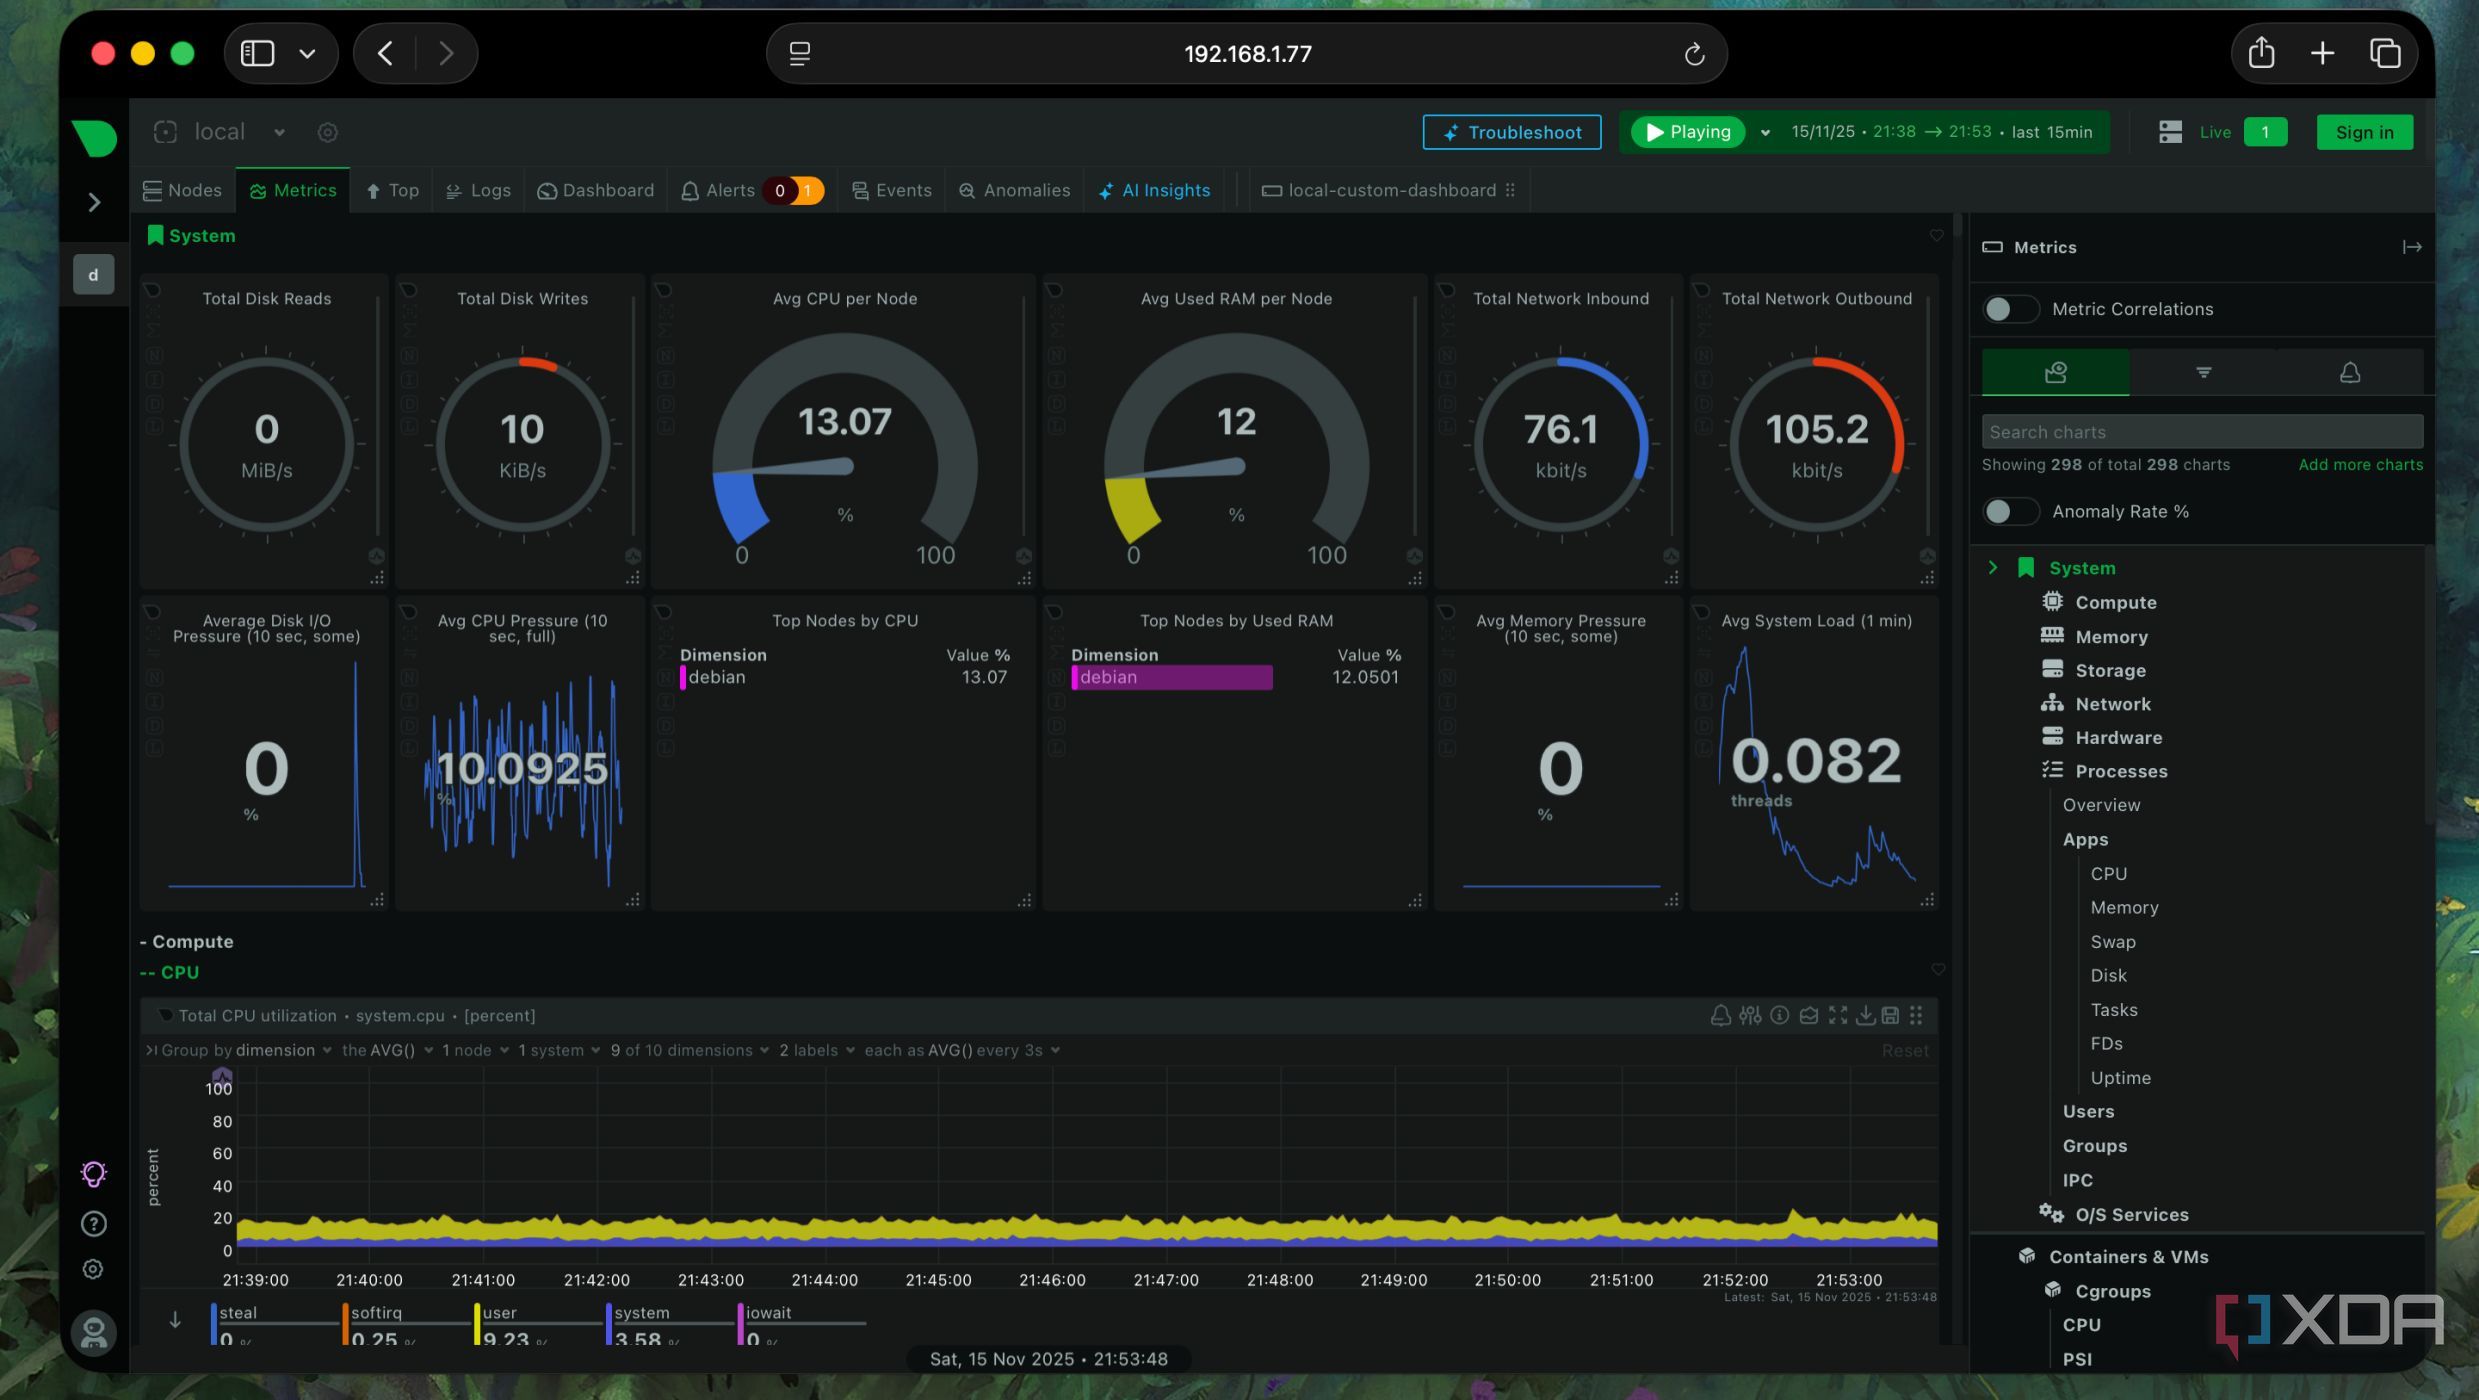Pause the Playing time control

(x=1687, y=132)
